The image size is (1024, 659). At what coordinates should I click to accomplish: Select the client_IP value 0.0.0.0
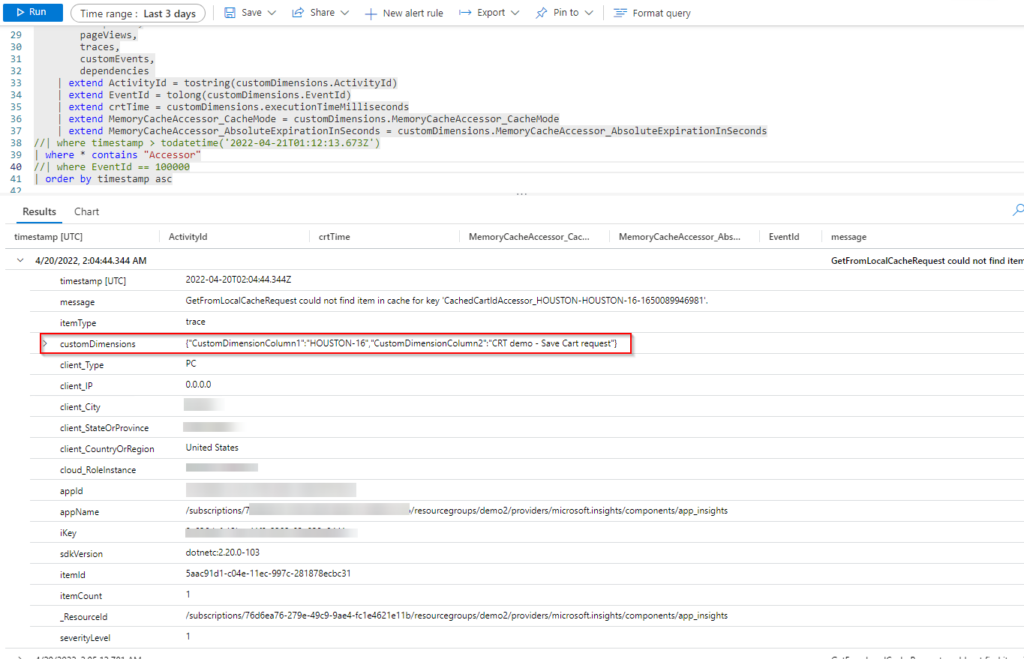point(198,385)
